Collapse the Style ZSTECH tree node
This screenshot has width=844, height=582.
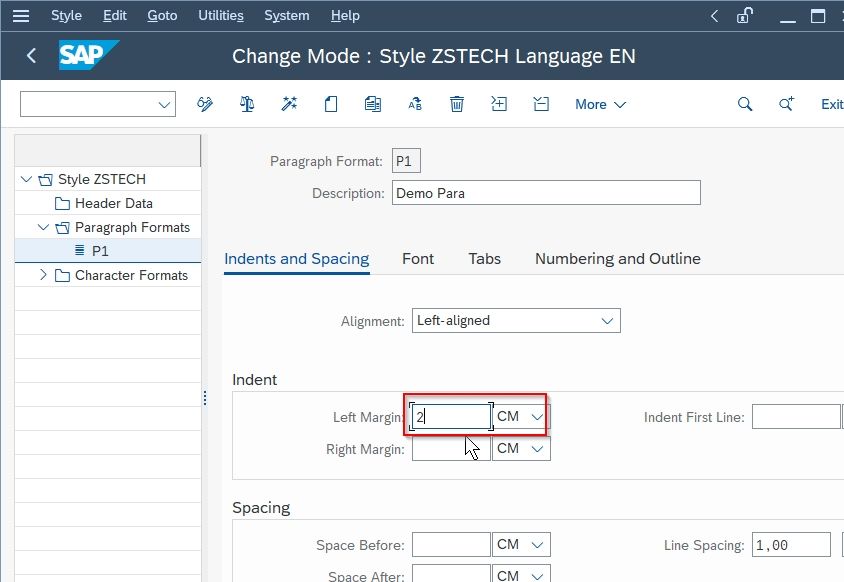pos(26,179)
